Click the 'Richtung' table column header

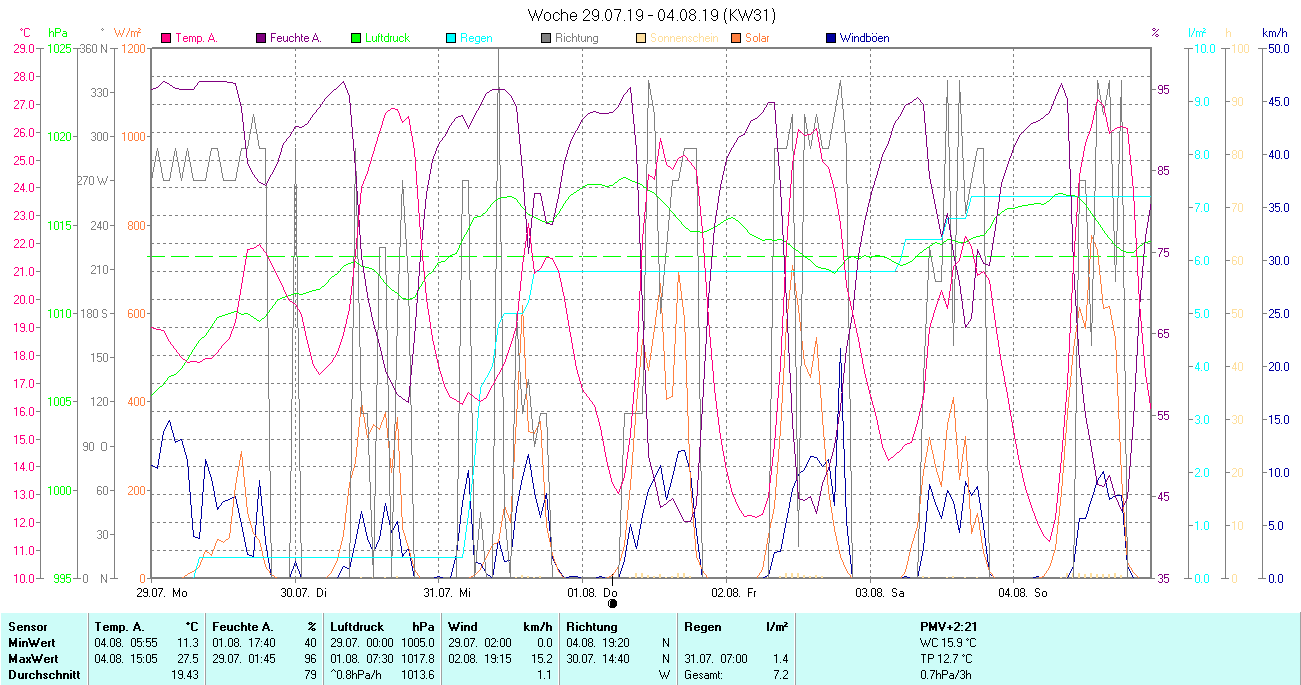click(592, 626)
